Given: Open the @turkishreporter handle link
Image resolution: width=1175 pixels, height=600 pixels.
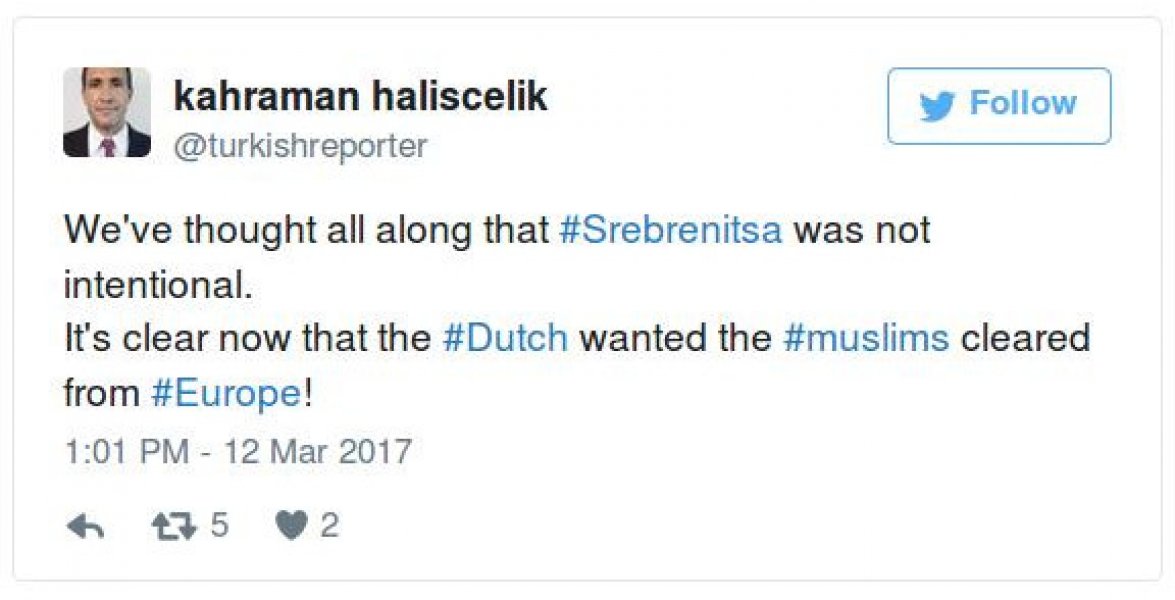Looking at the screenshot, I should pyautogui.click(x=301, y=146).
